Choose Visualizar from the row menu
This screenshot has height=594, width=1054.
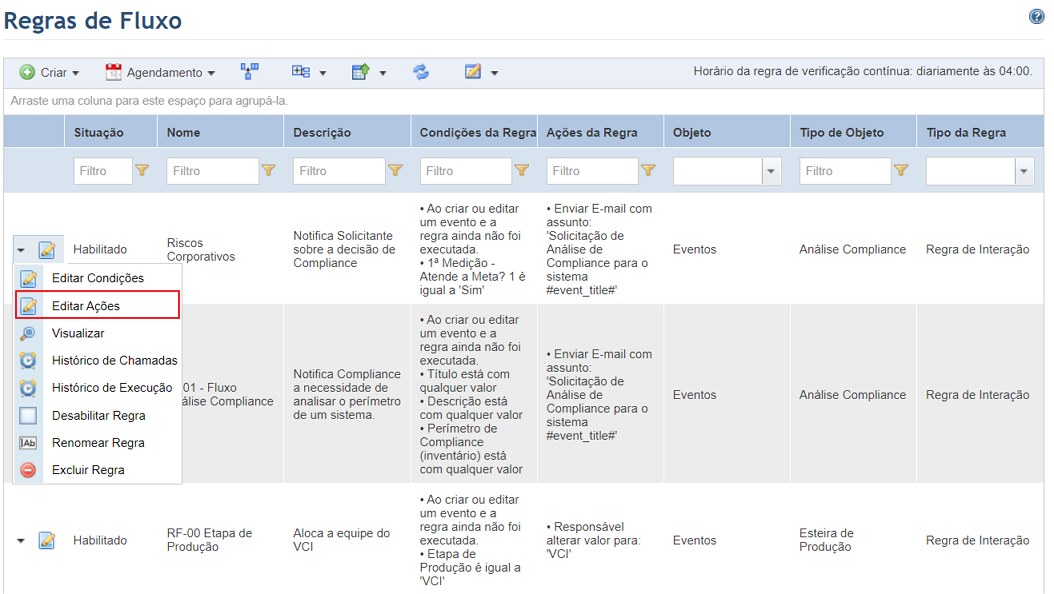(x=97, y=333)
